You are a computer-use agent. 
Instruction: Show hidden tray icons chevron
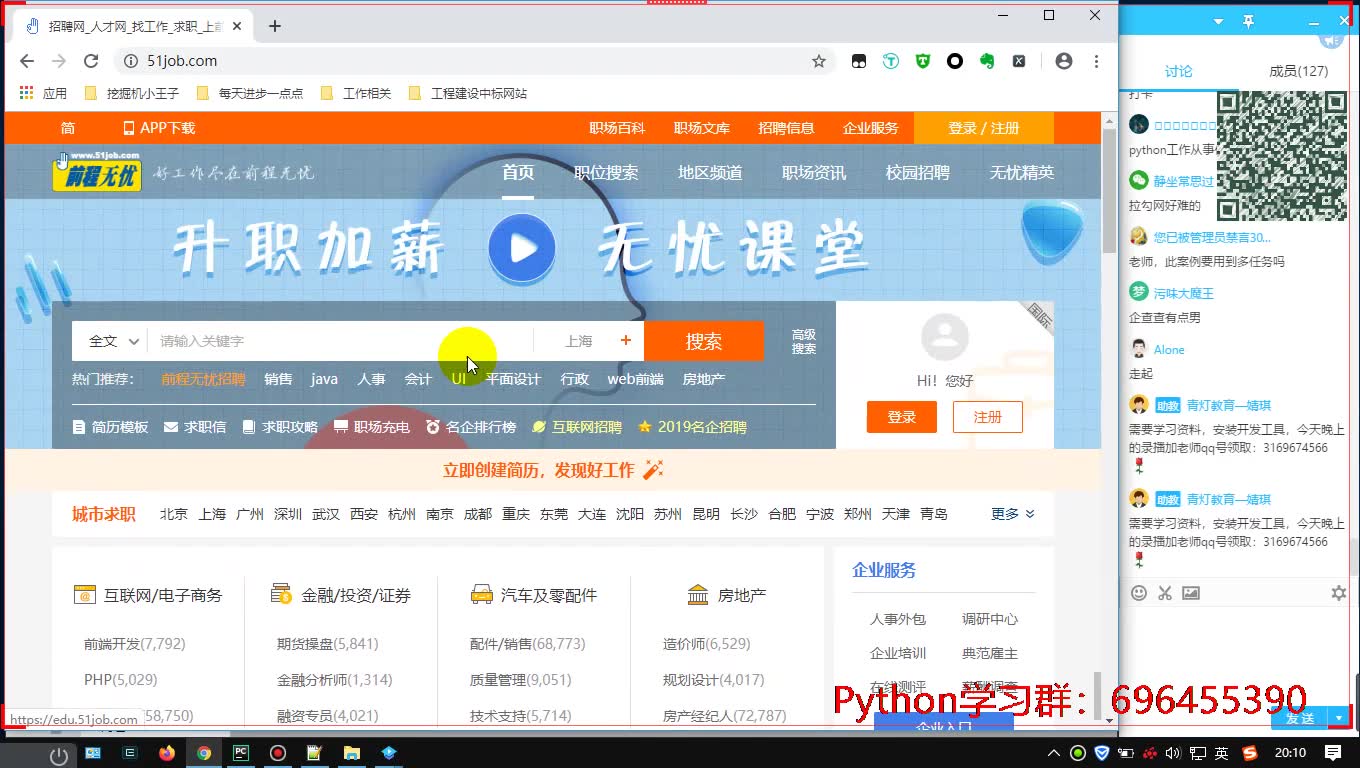click(x=1053, y=753)
